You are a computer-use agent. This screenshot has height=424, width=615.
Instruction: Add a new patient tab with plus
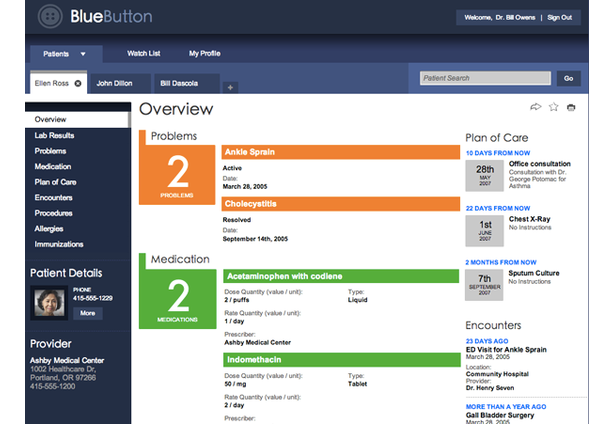point(230,87)
